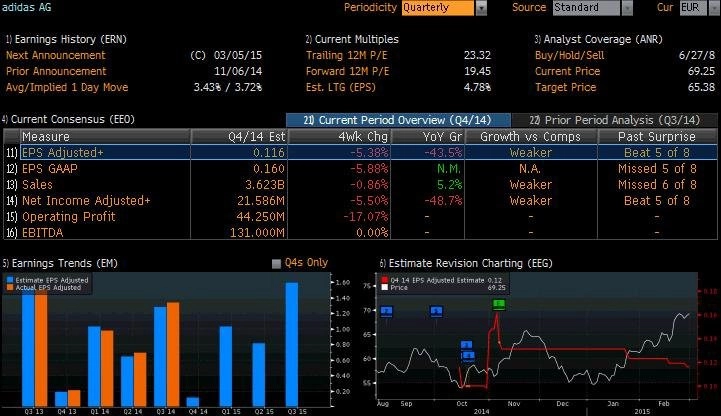Click the blue Estimate EPS Adjusted legend swatch
The width and height of the screenshot is (721, 416).
10,280
